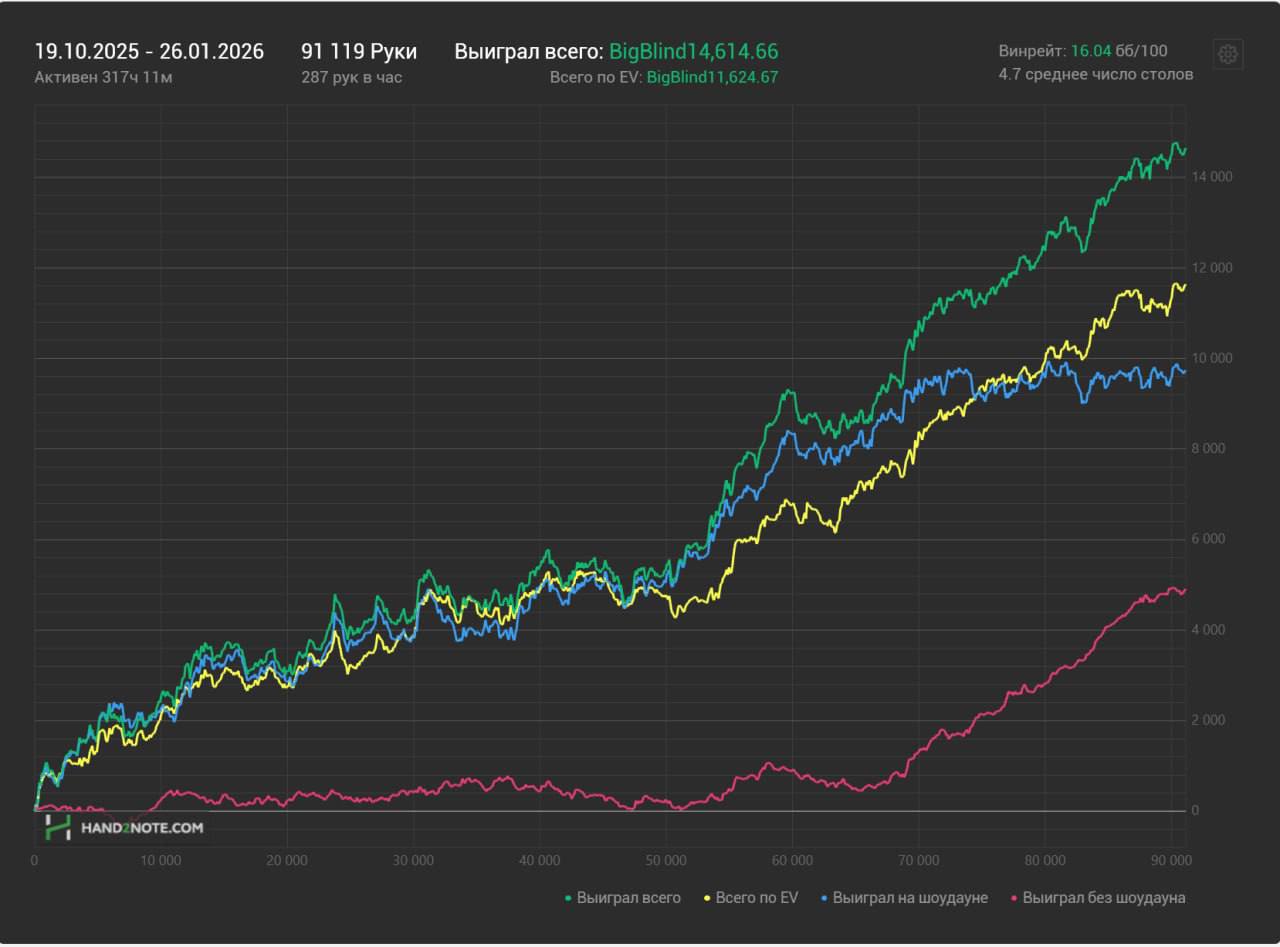This screenshot has height=947, width=1280.
Task: Click the 4.7 среднее число столов text
Action: click(1095, 74)
